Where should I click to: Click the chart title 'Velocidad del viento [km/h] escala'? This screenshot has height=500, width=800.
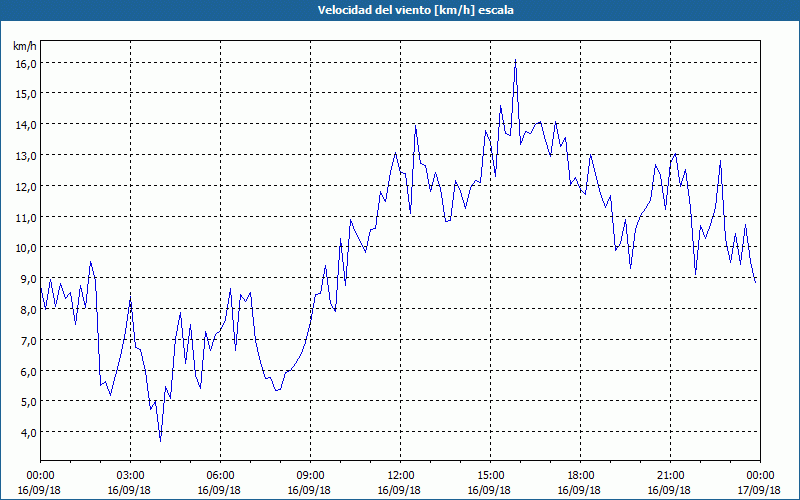click(x=415, y=10)
